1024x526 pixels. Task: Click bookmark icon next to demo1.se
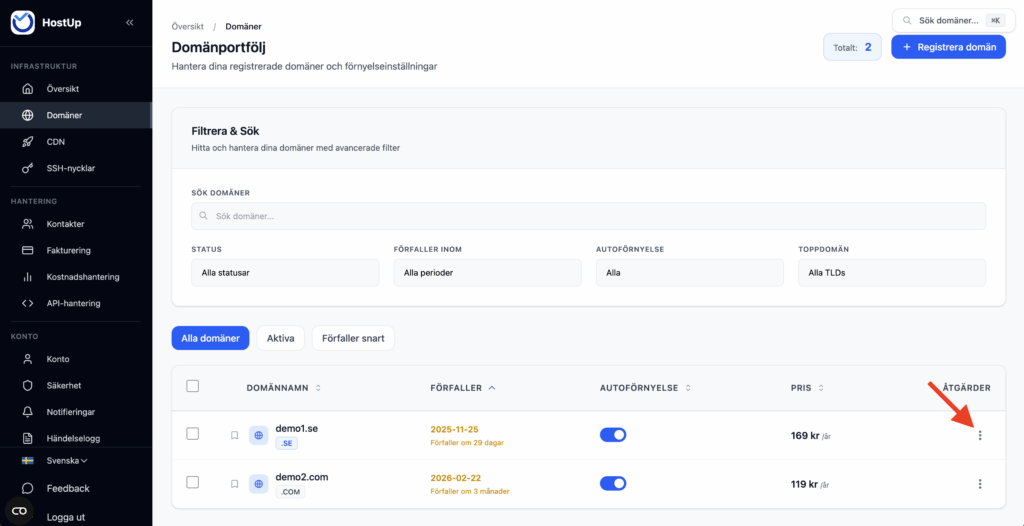234,435
